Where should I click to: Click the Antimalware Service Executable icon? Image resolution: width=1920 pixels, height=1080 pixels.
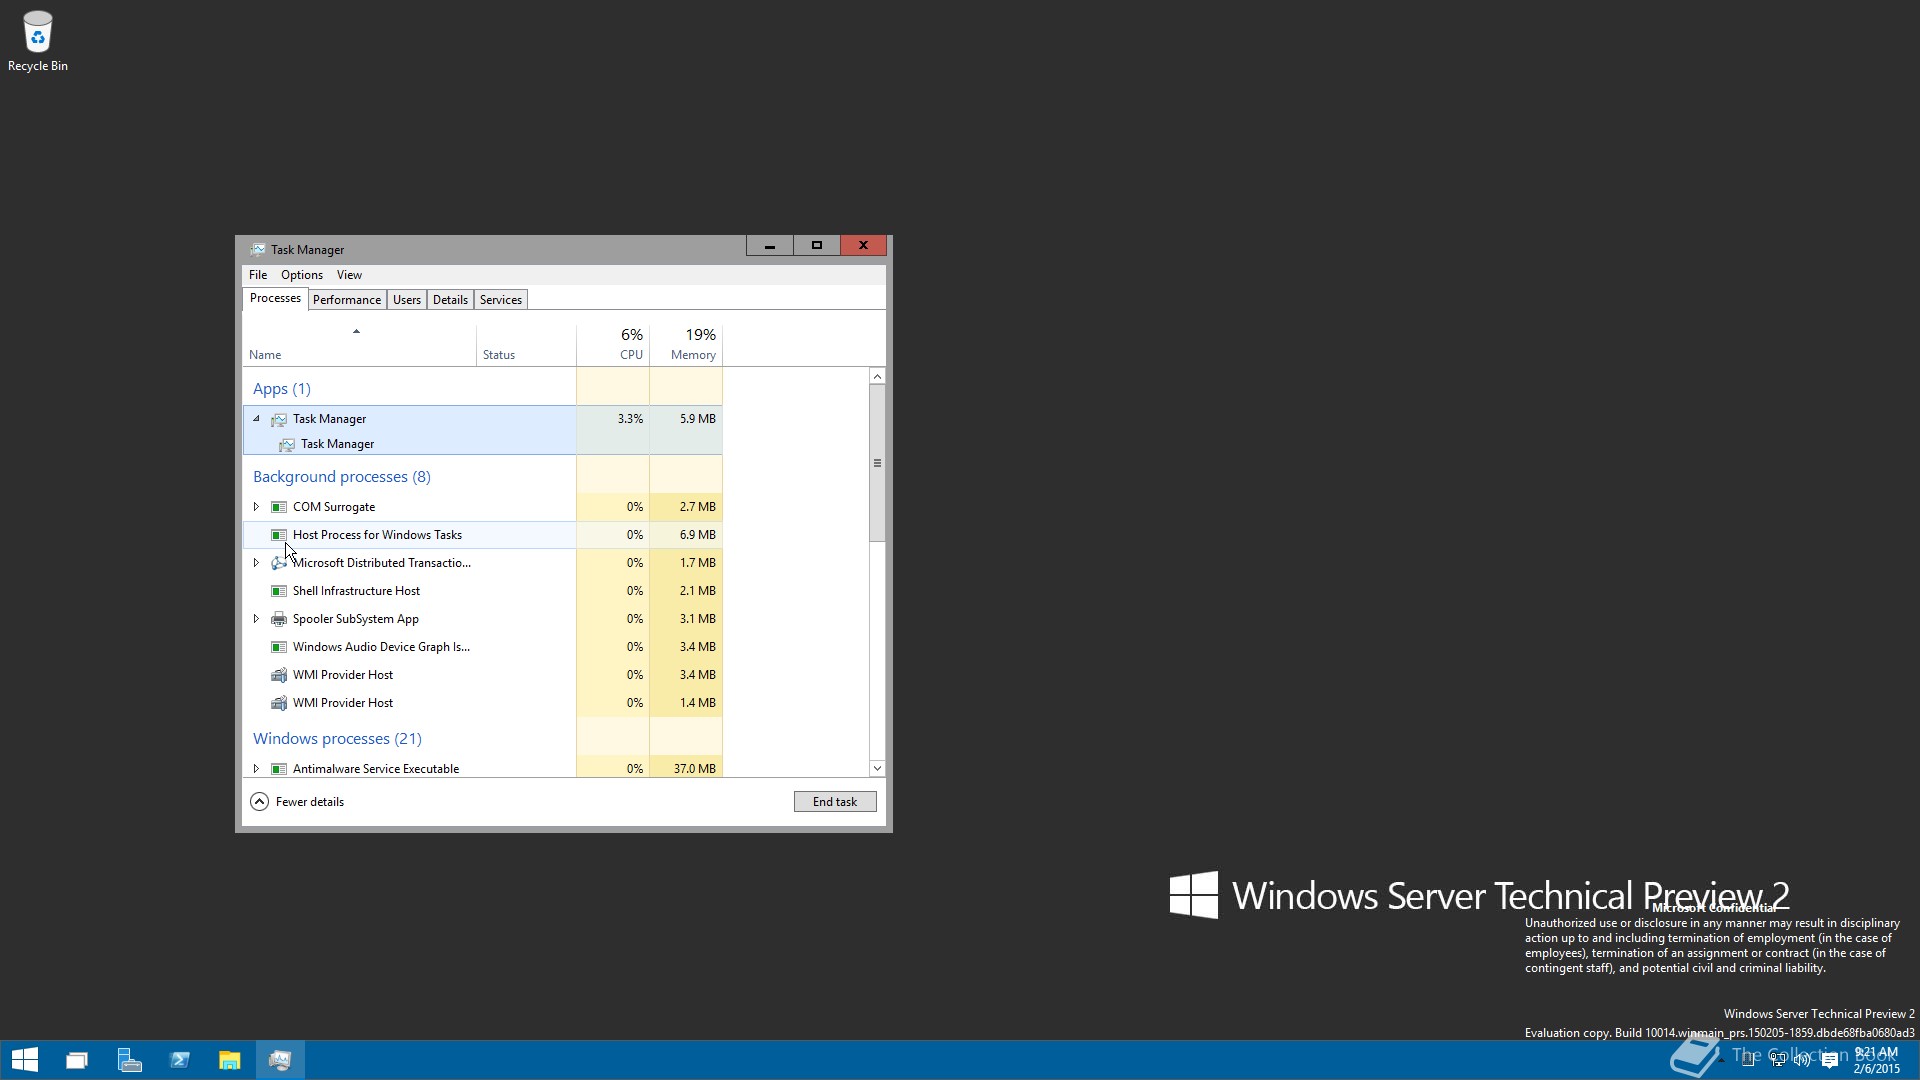coord(279,769)
